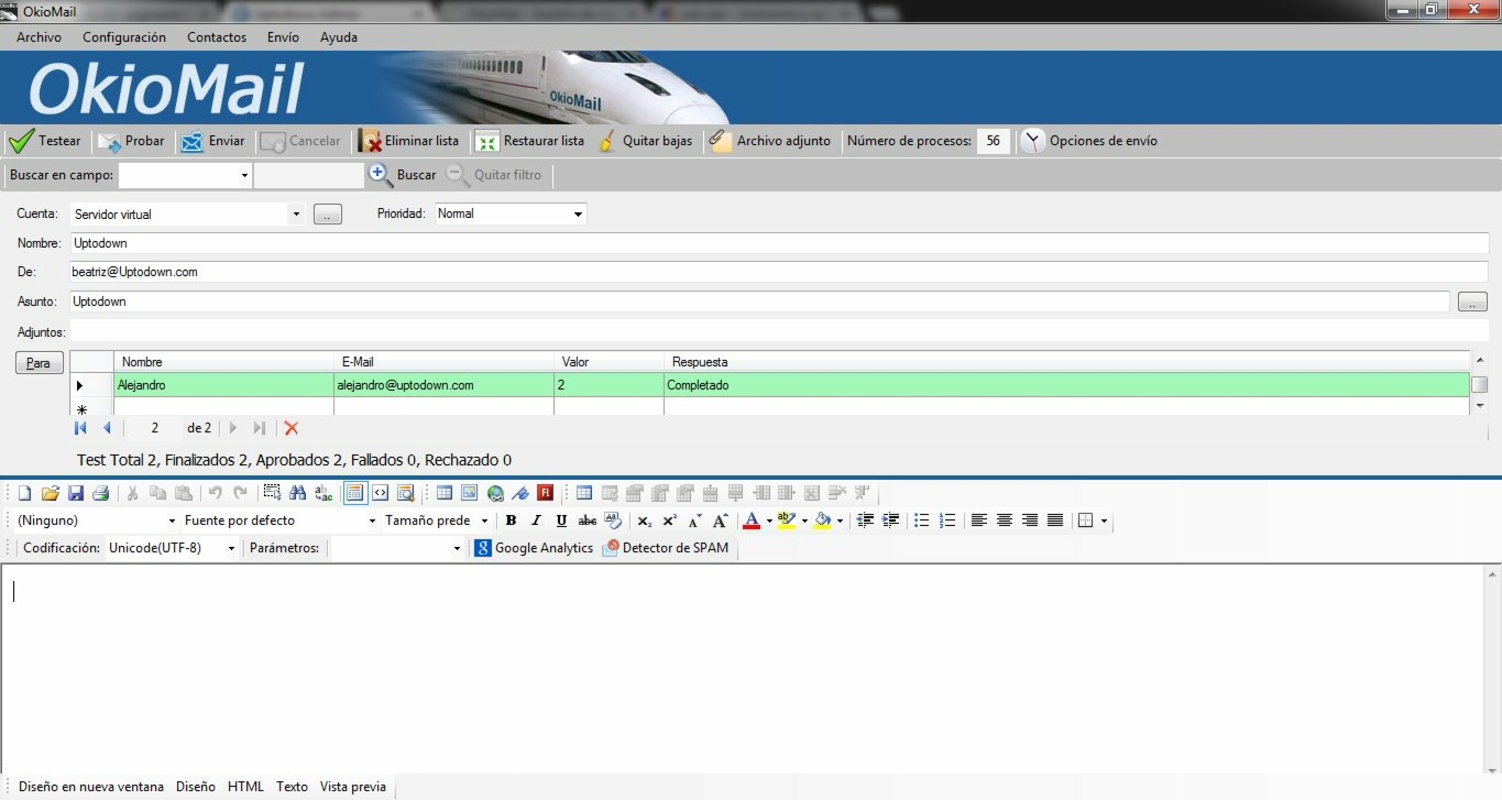The image size is (1502, 800).
Task: Open the Prioridad dropdown set to Normal
Action: tap(510, 214)
